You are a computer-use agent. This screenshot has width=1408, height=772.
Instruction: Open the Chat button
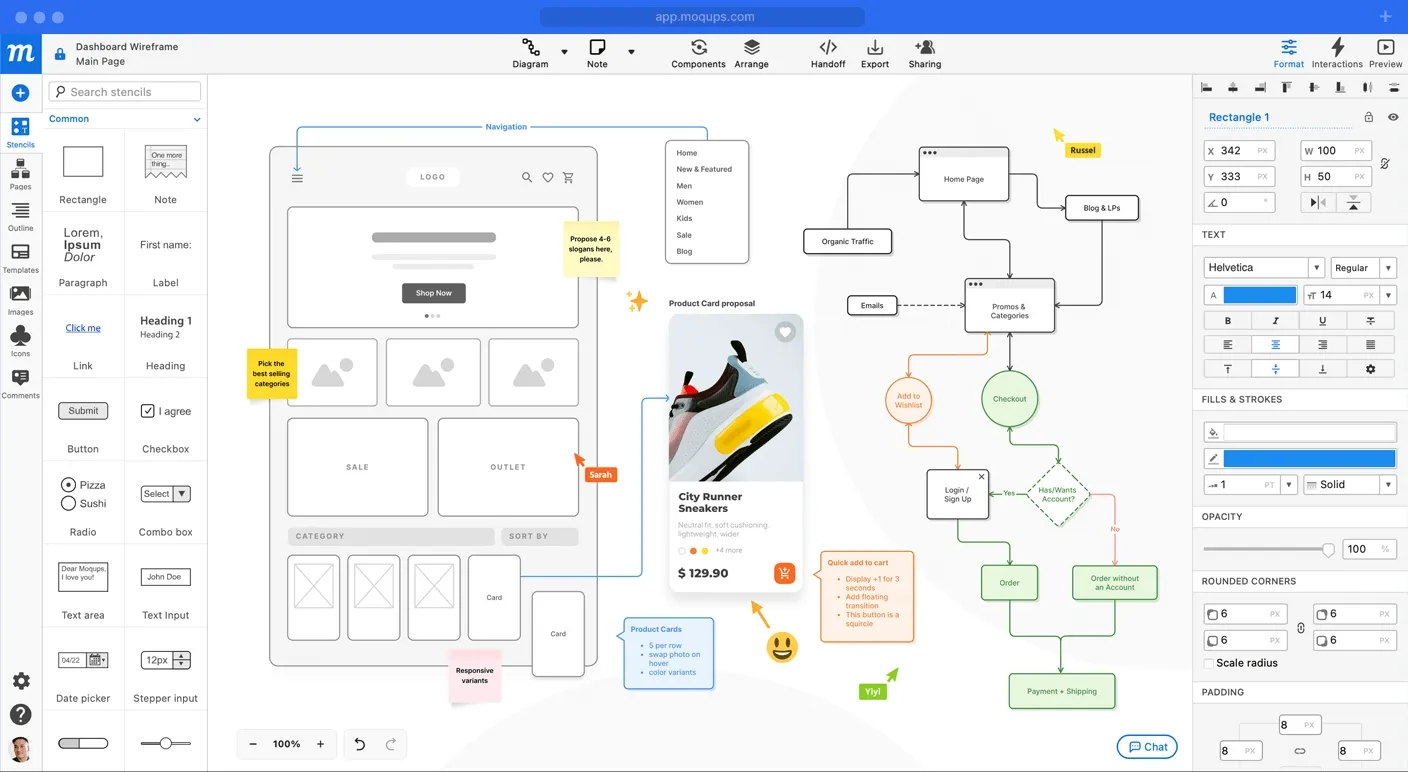click(x=1147, y=747)
